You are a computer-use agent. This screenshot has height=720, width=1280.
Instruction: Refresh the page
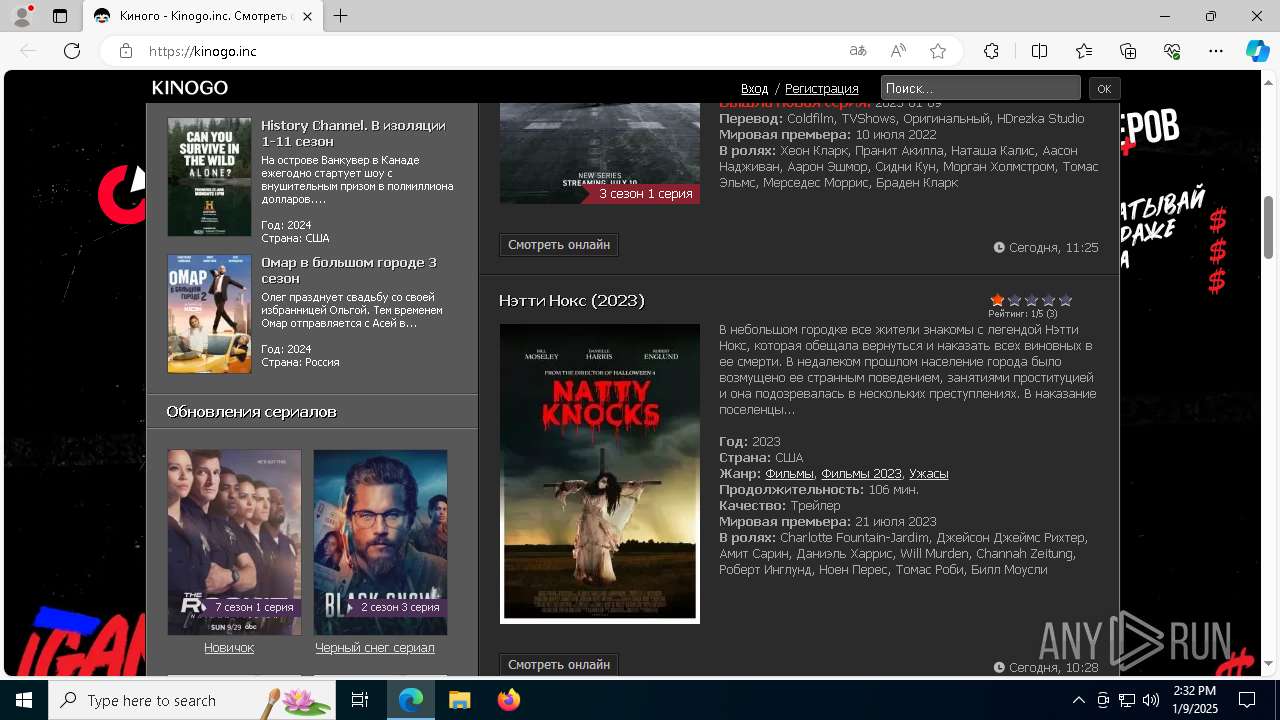point(72,51)
